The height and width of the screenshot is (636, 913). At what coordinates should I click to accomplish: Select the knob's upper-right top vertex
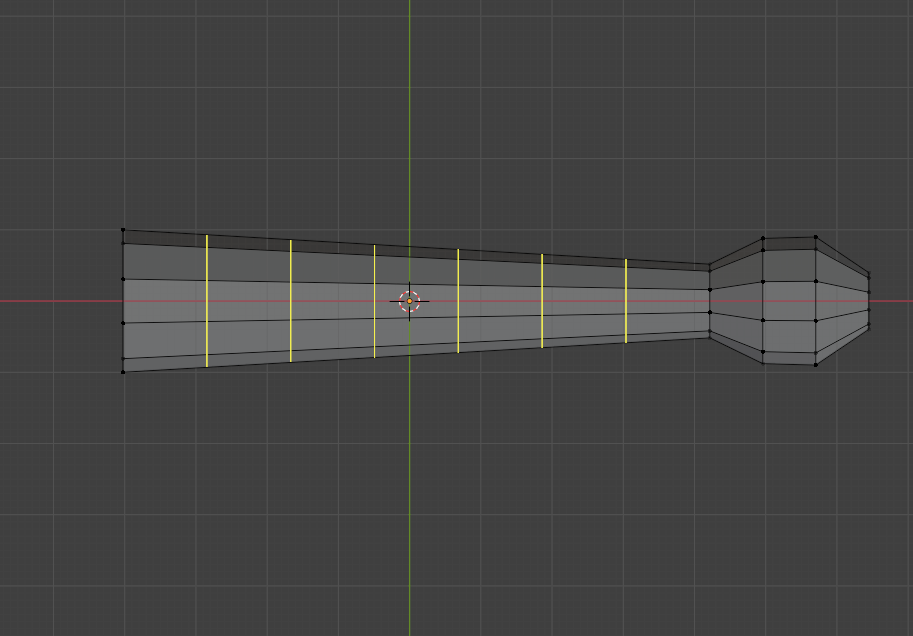[x=816, y=237]
